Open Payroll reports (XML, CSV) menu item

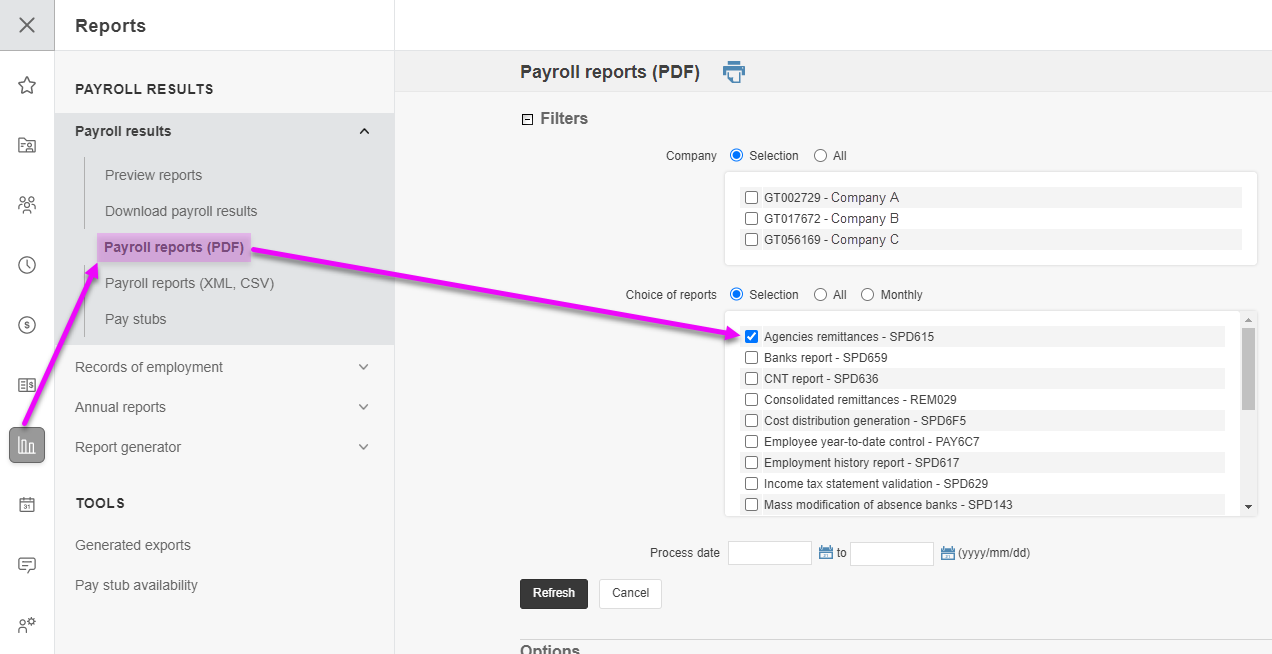coord(189,283)
